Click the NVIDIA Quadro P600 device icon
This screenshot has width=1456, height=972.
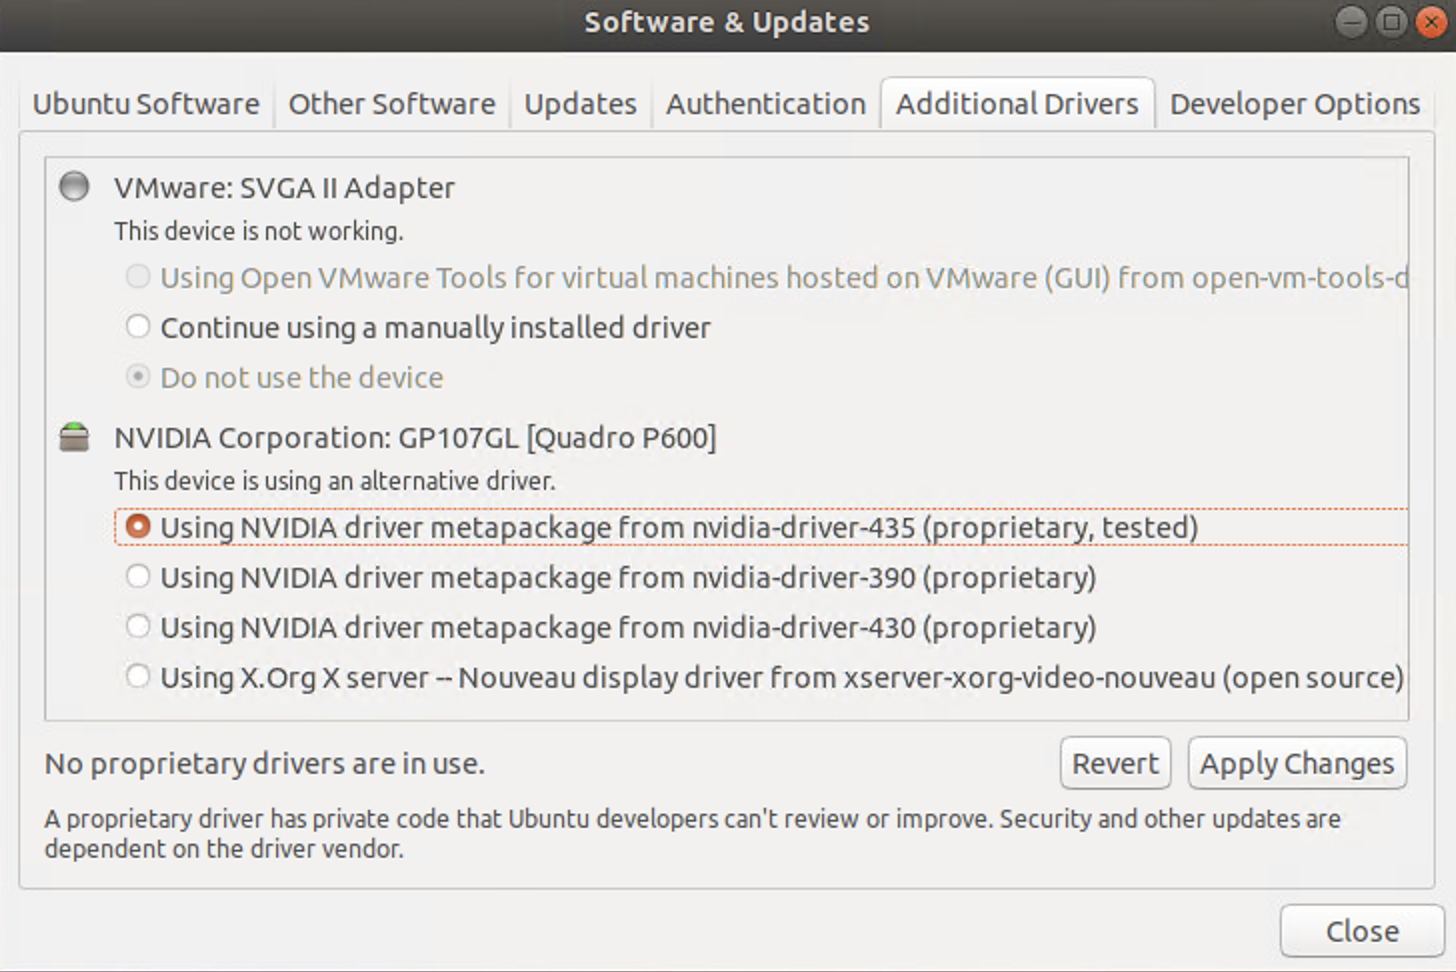[x=74, y=437]
